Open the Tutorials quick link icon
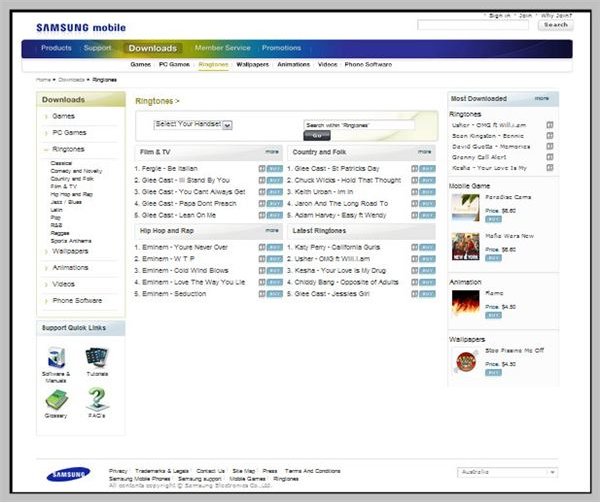The width and height of the screenshot is (600, 503). click(x=97, y=358)
